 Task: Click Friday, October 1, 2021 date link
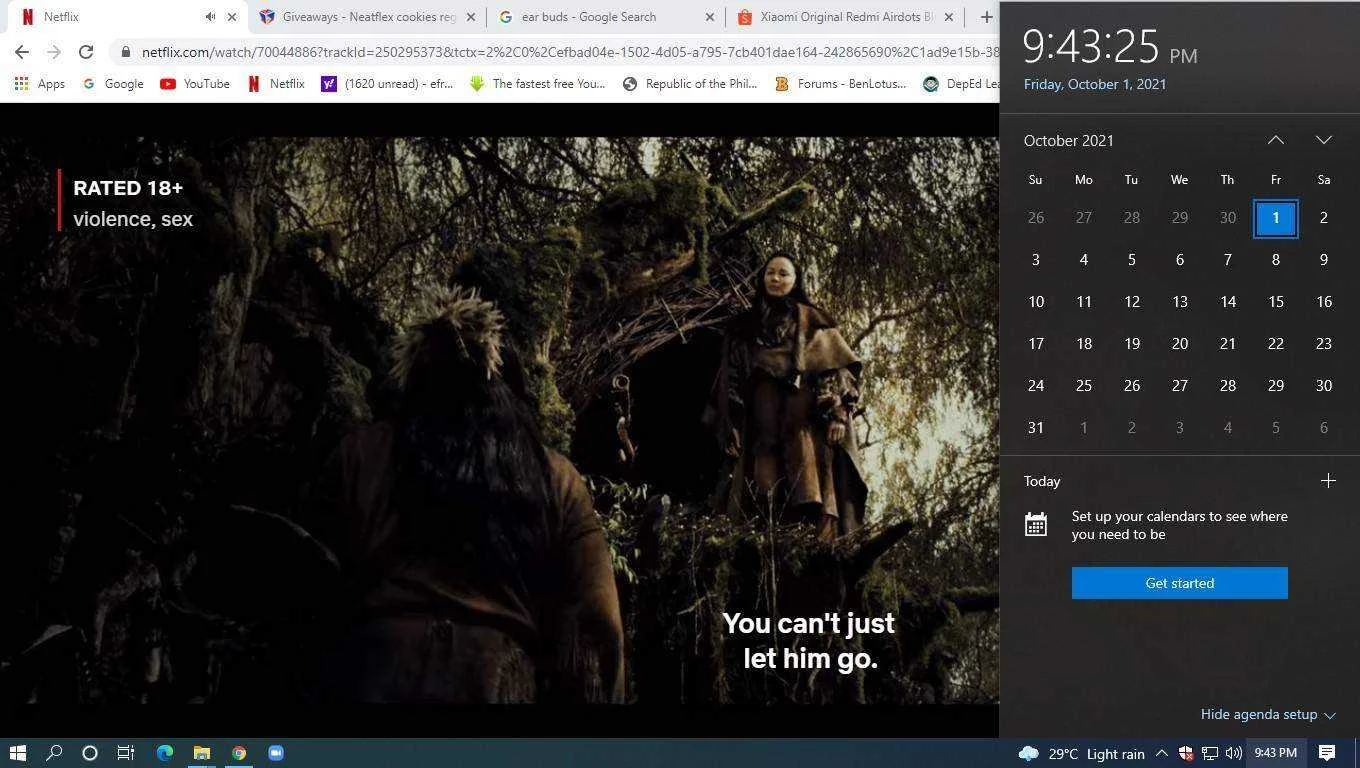1095,84
